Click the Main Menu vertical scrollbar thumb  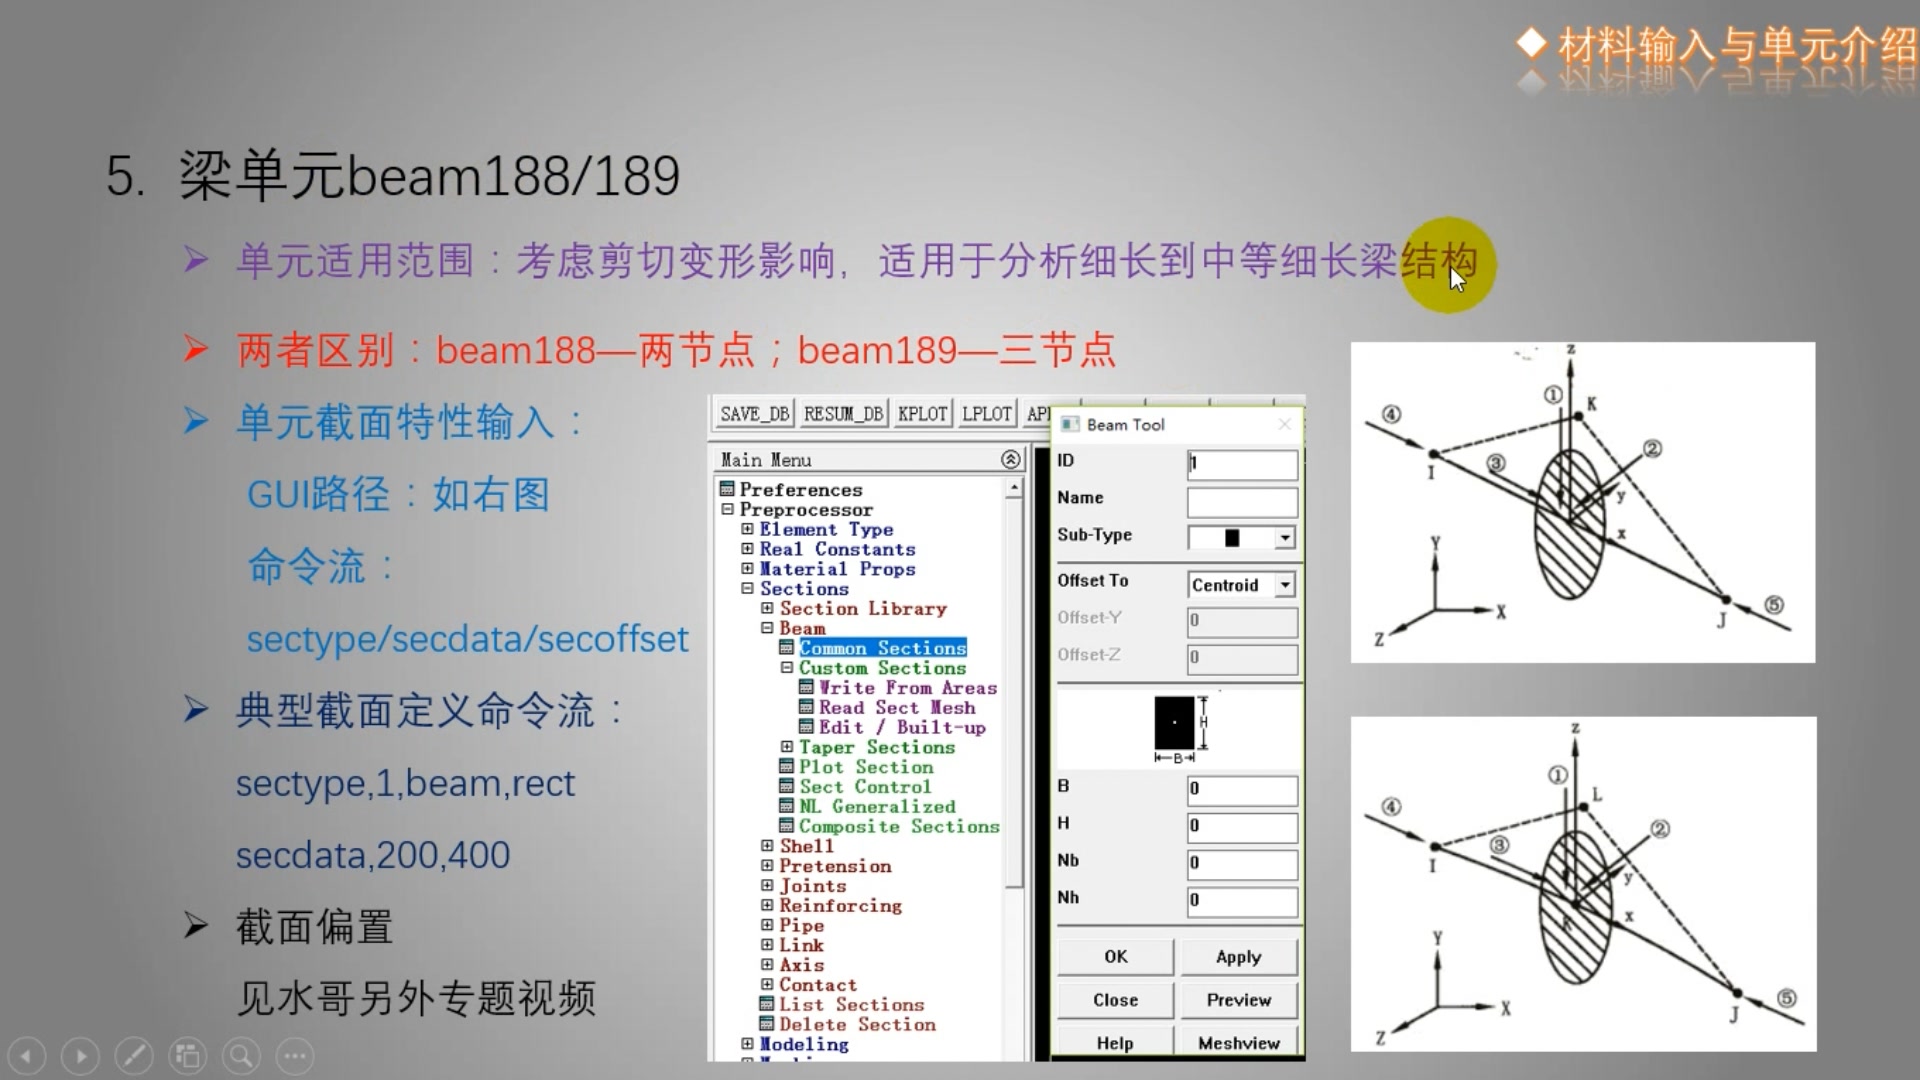[x=1014, y=692]
